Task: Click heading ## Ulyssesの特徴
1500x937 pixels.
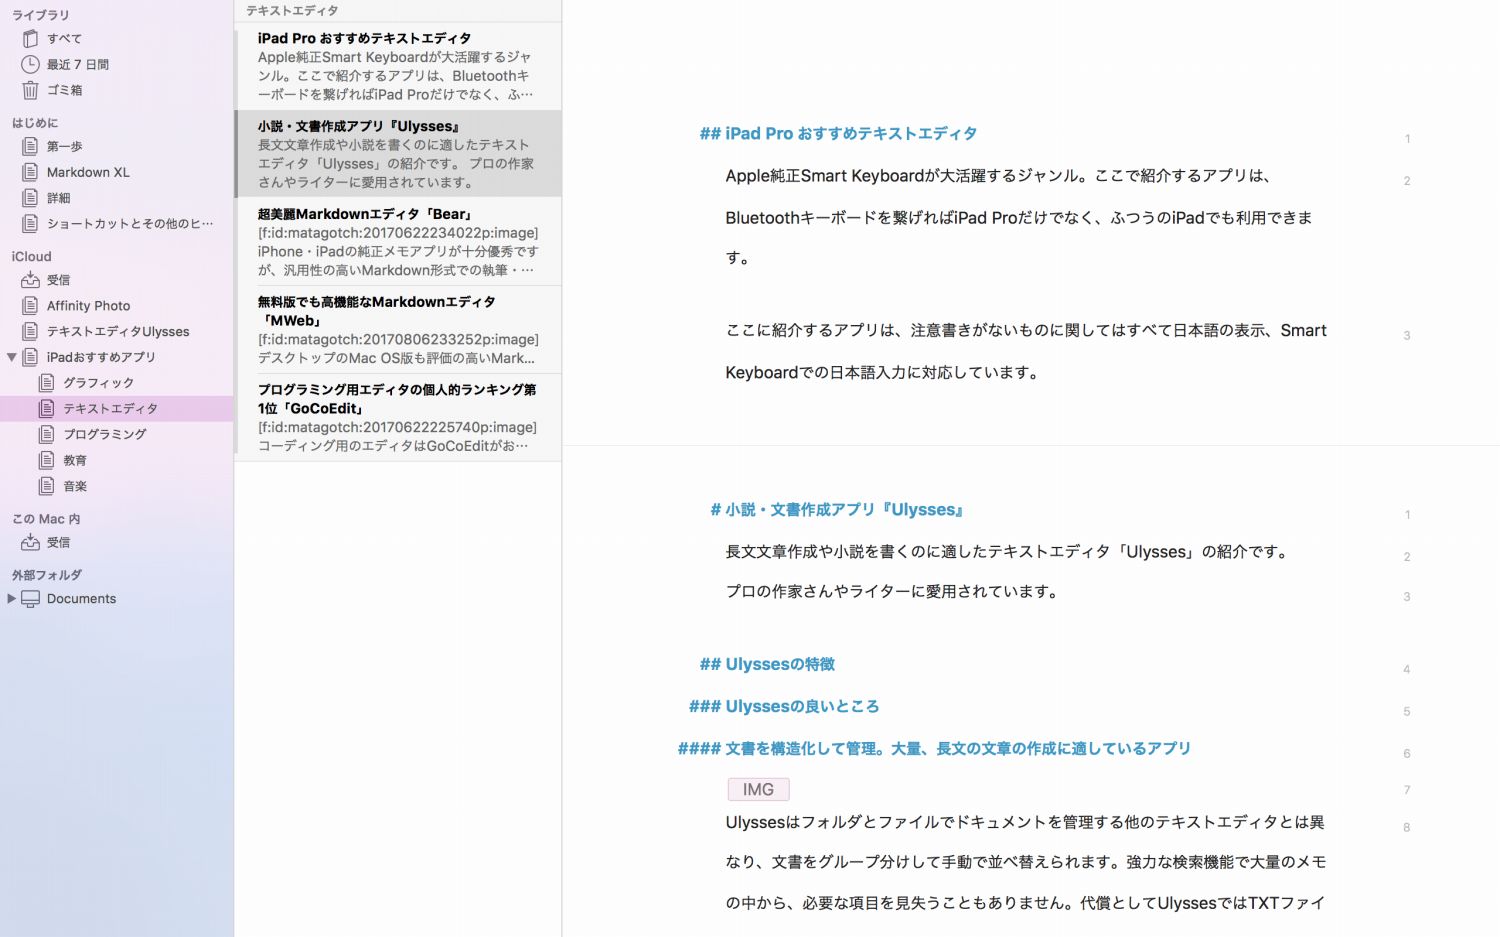Action: (767, 664)
